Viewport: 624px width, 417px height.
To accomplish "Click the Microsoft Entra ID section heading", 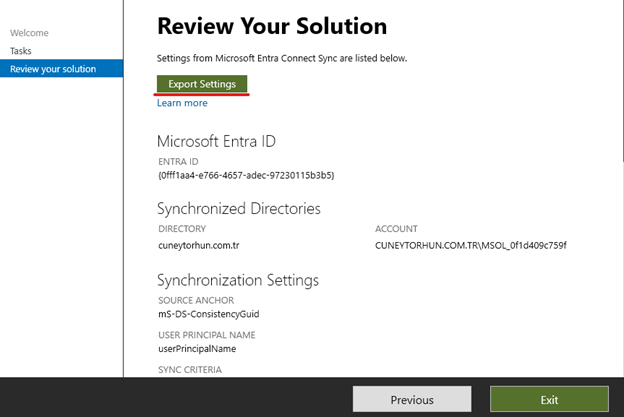I will click(x=216, y=141).
